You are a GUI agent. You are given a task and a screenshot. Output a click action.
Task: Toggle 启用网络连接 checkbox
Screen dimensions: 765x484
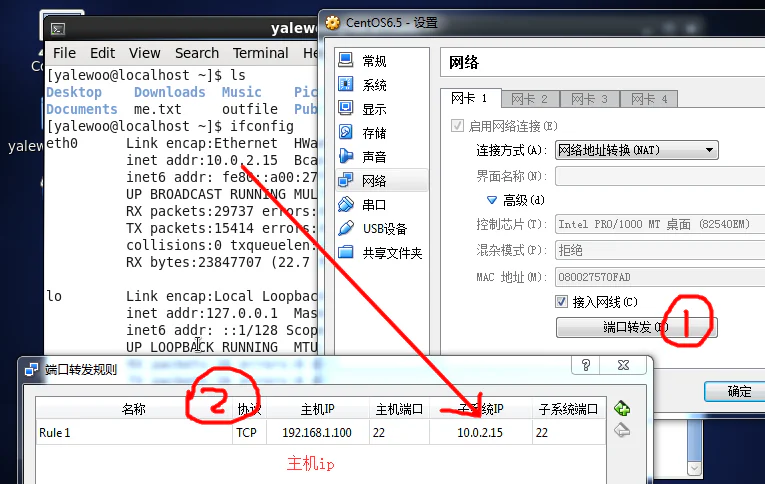click(457, 126)
